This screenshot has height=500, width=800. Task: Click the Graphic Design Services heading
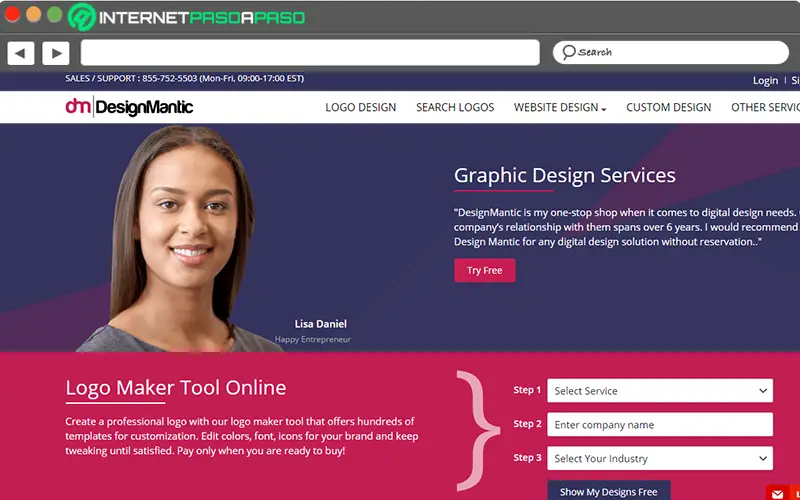point(564,175)
